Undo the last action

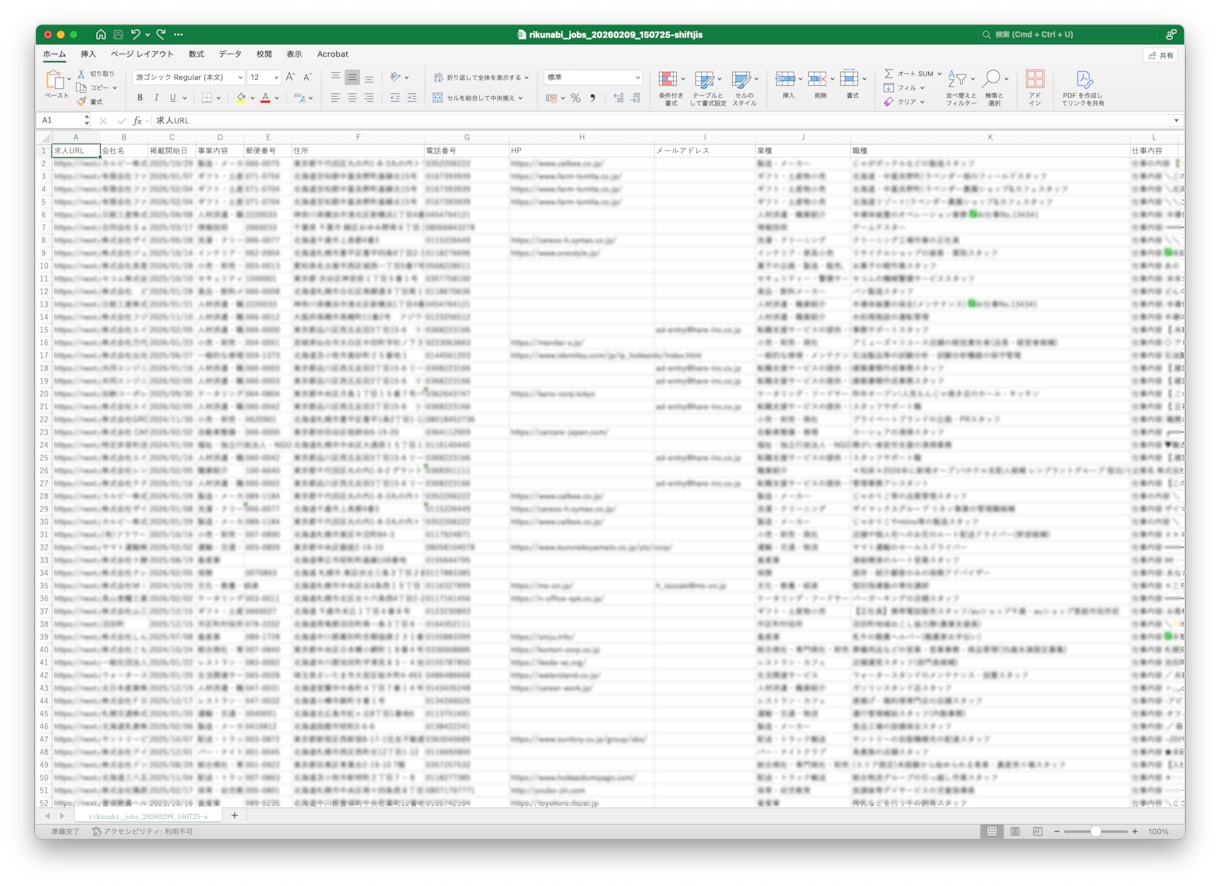(x=136, y=34)
